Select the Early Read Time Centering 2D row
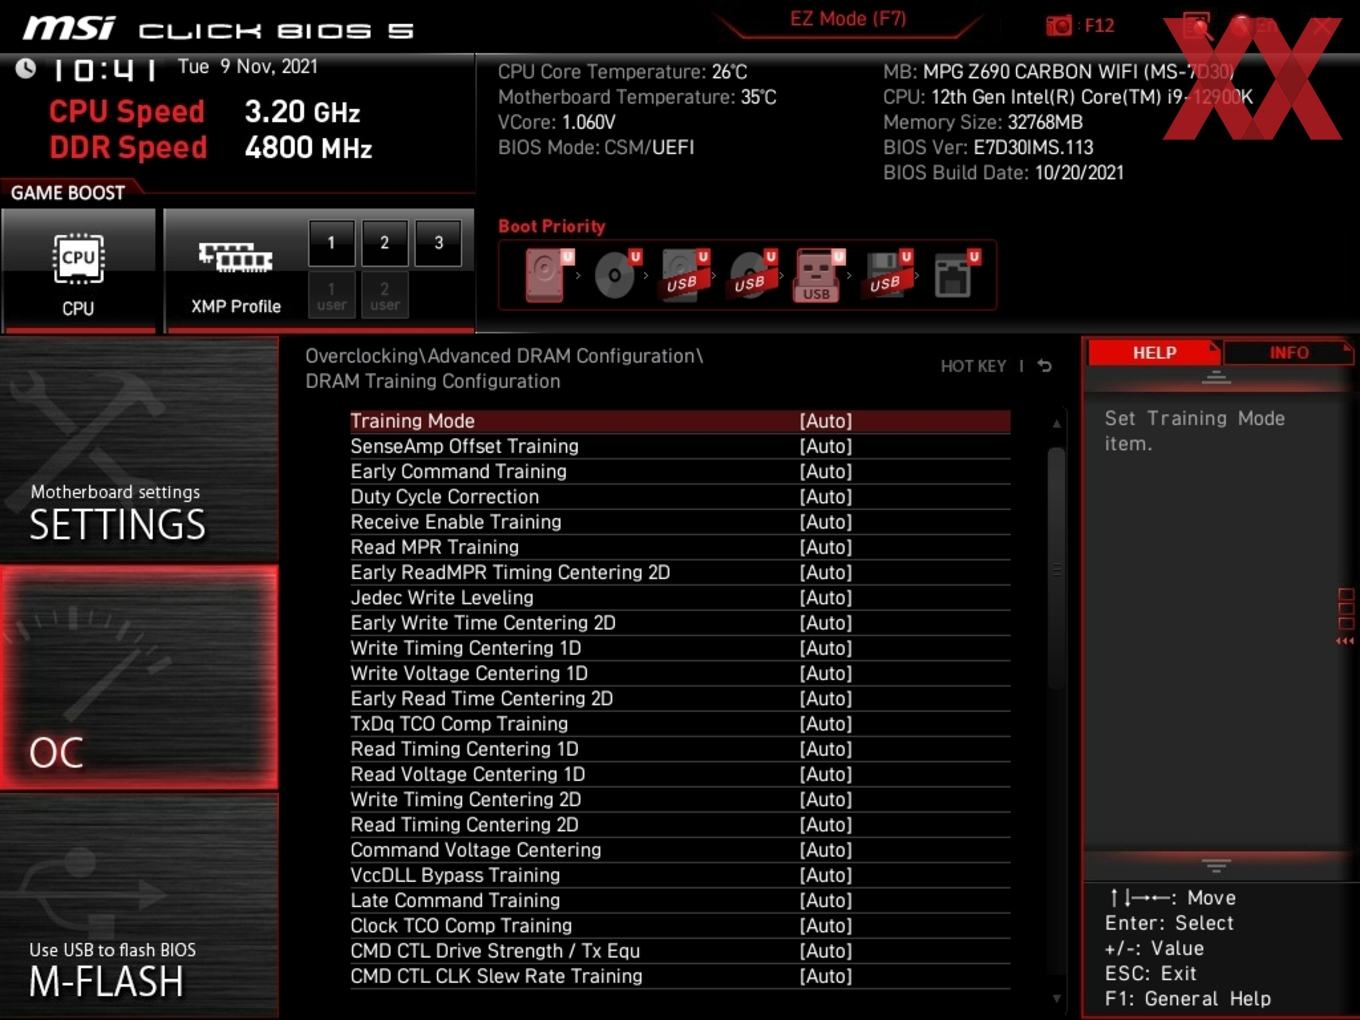This screenshot has width=1360, height=1020. tap(680, 698)
